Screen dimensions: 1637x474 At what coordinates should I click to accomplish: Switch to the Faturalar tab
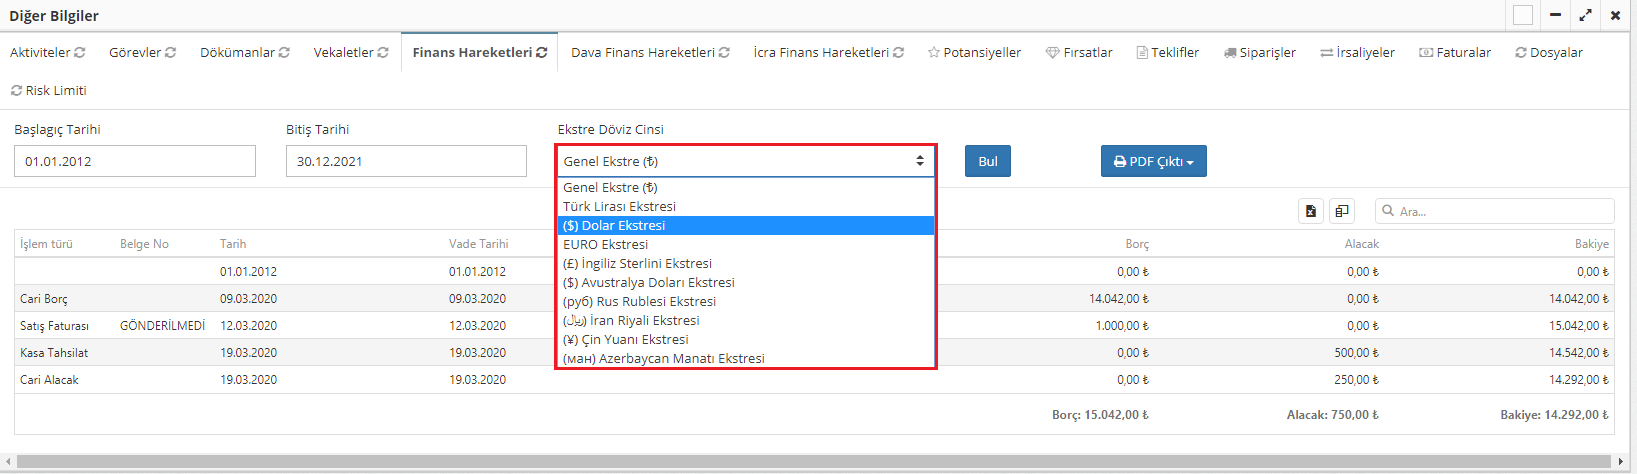click(x=1455, y=53)
